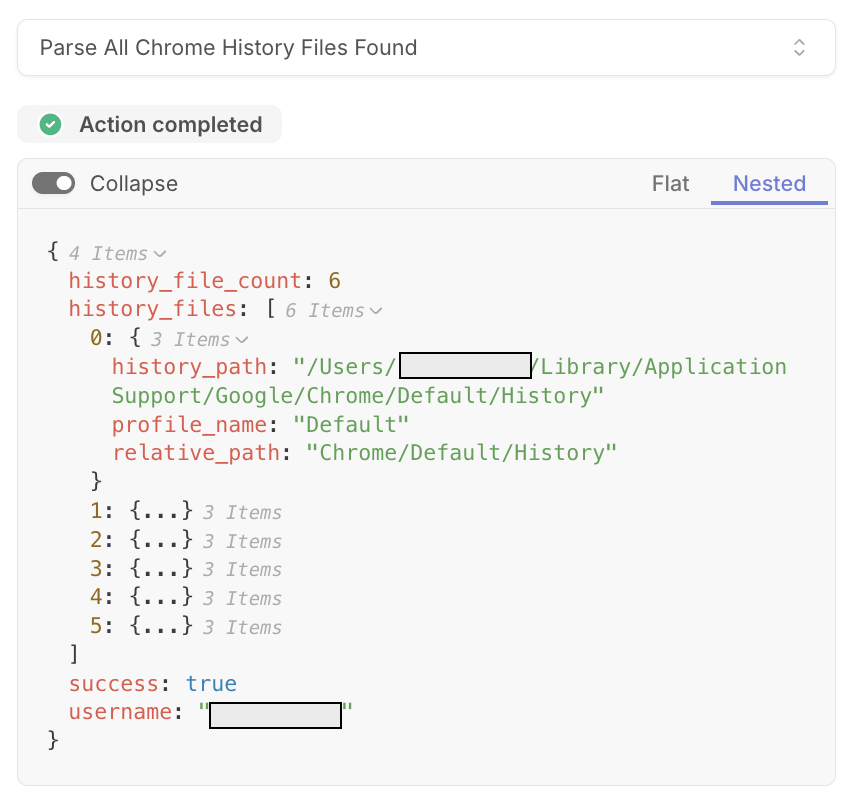The height and width of the screenshot is (808, 854).
Task: Expand history_files item 5
Action: [161, 626]
